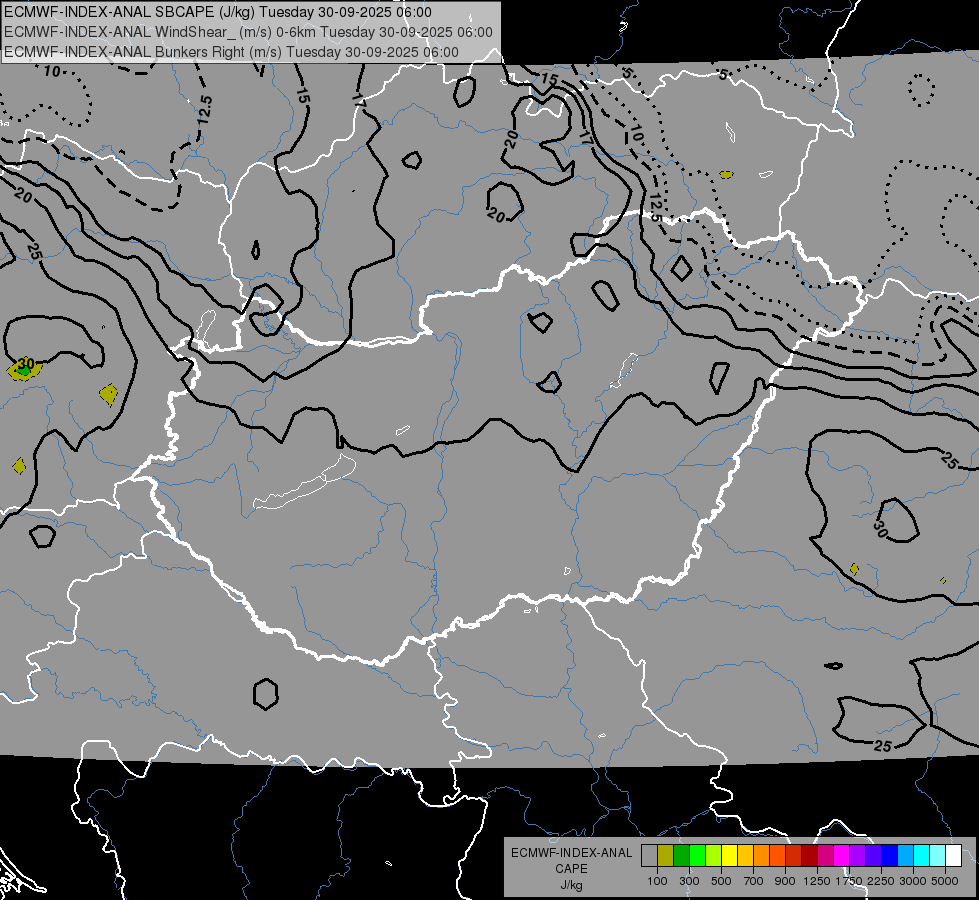Screen dimensions: 979x900
Task: Pick the olive legend swatch after 100
Action: pyautogui.click(x=666, y=855)
